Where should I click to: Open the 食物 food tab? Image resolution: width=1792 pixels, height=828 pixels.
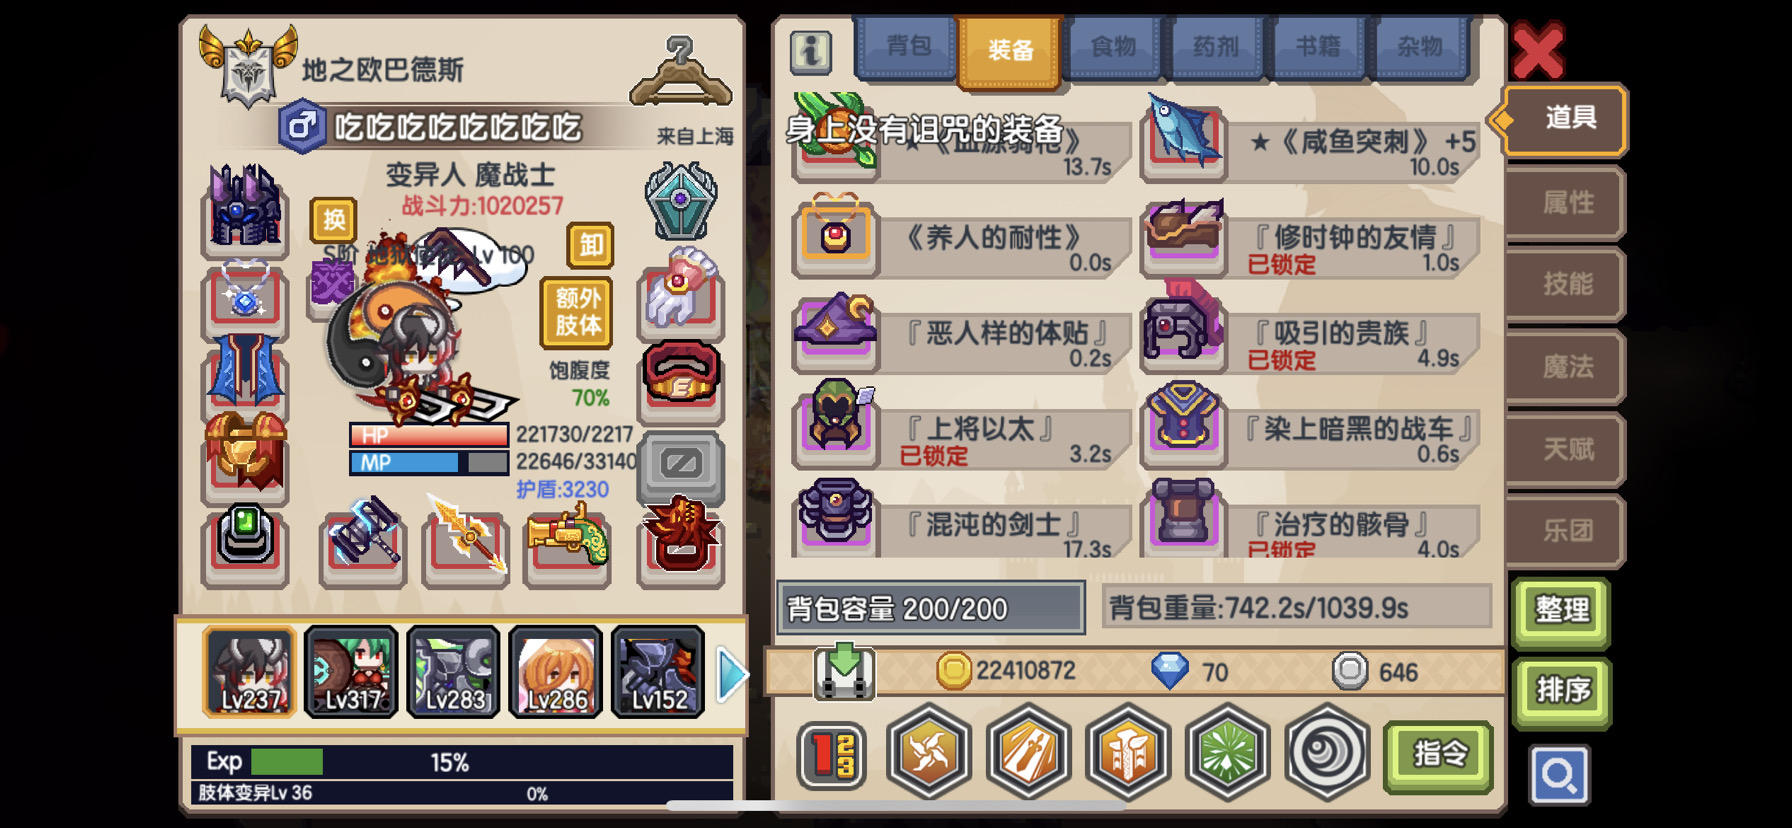(x=1113, y=47)
